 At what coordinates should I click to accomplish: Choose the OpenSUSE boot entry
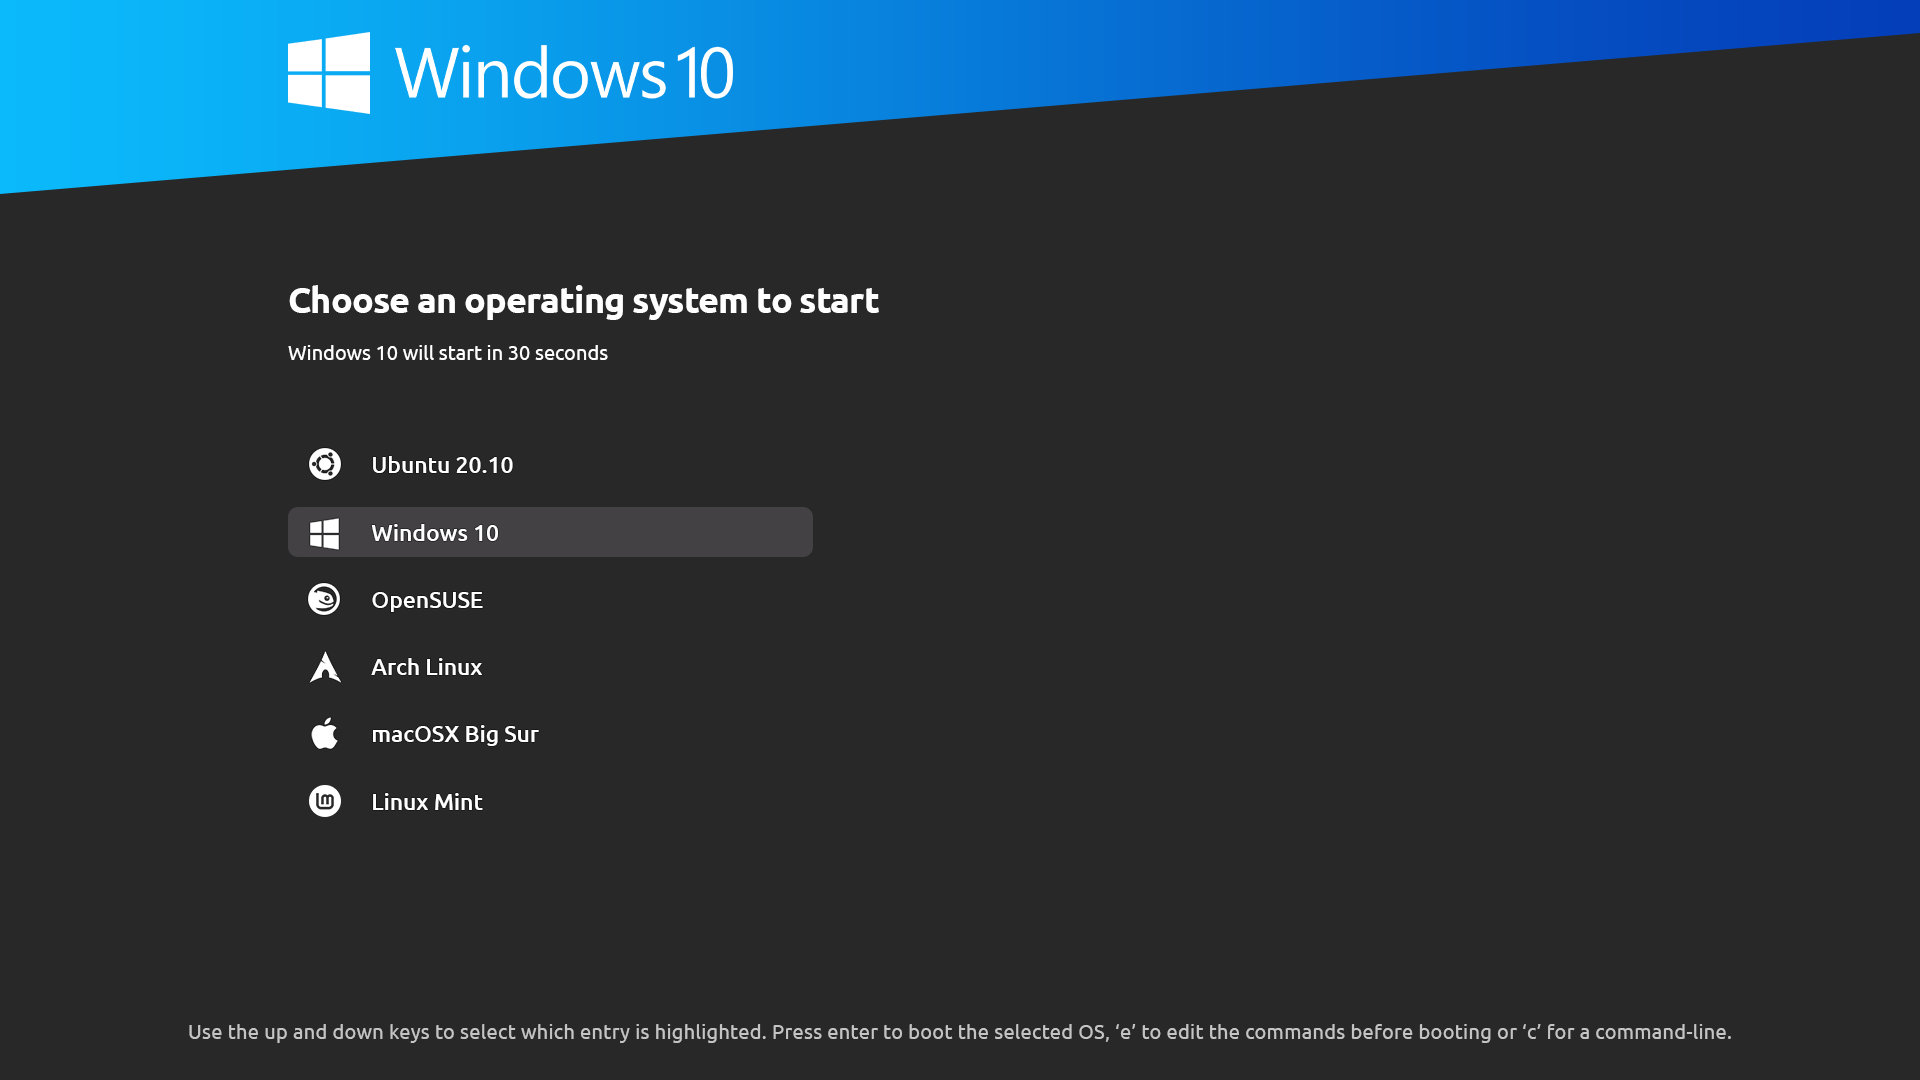[x=550, y=600]
